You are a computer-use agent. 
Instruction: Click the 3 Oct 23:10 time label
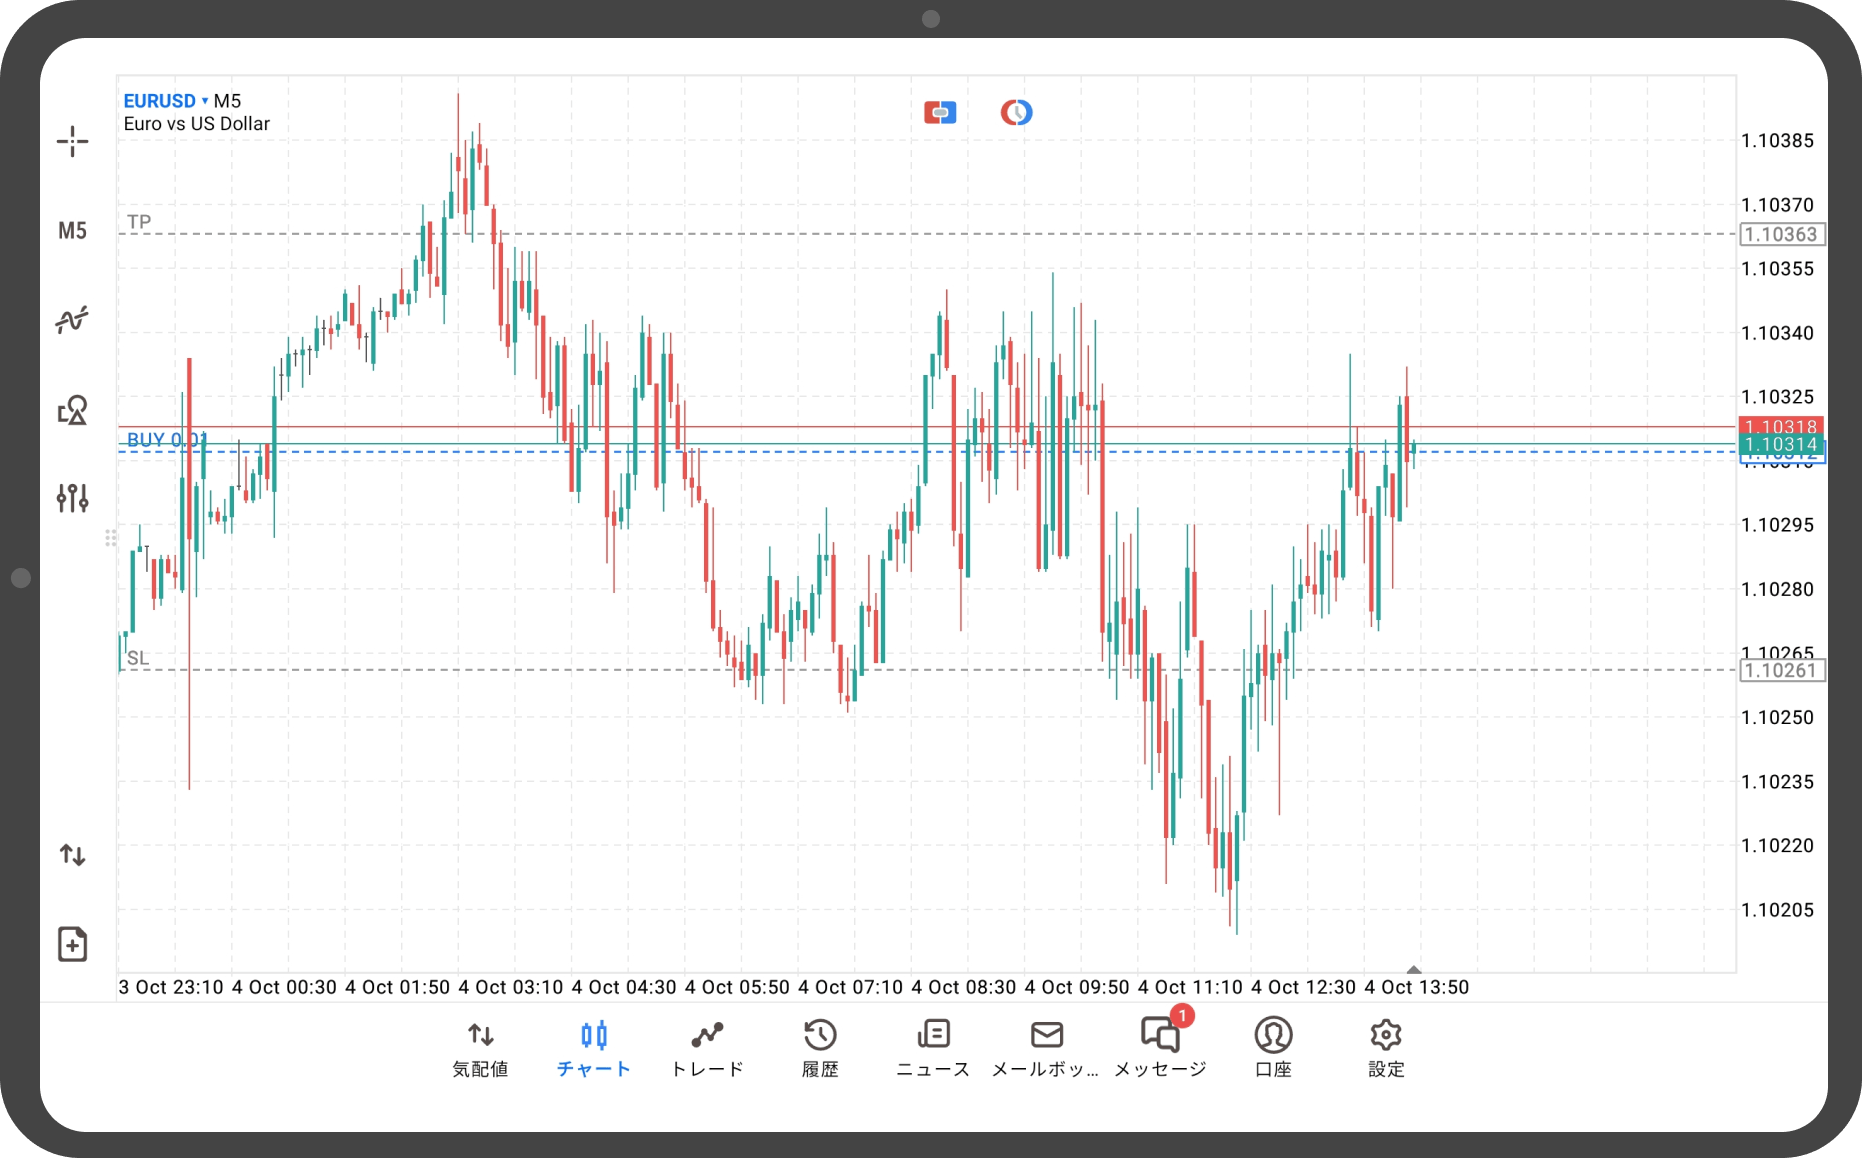[171, 987]
